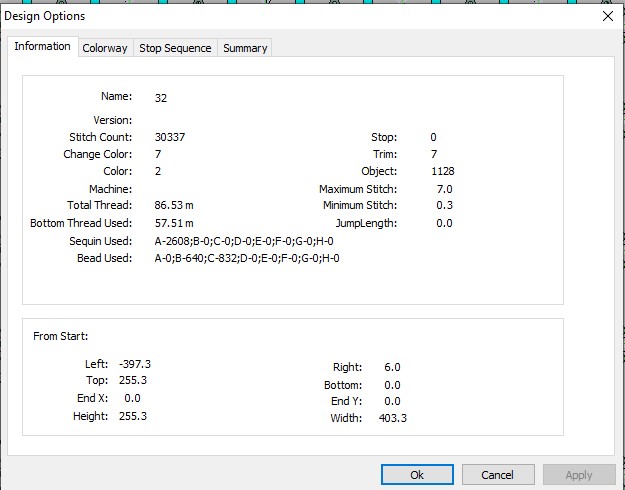The image size is (625, 490).
Task: Confirm with the Ok button
Action: tap(417, 474)
